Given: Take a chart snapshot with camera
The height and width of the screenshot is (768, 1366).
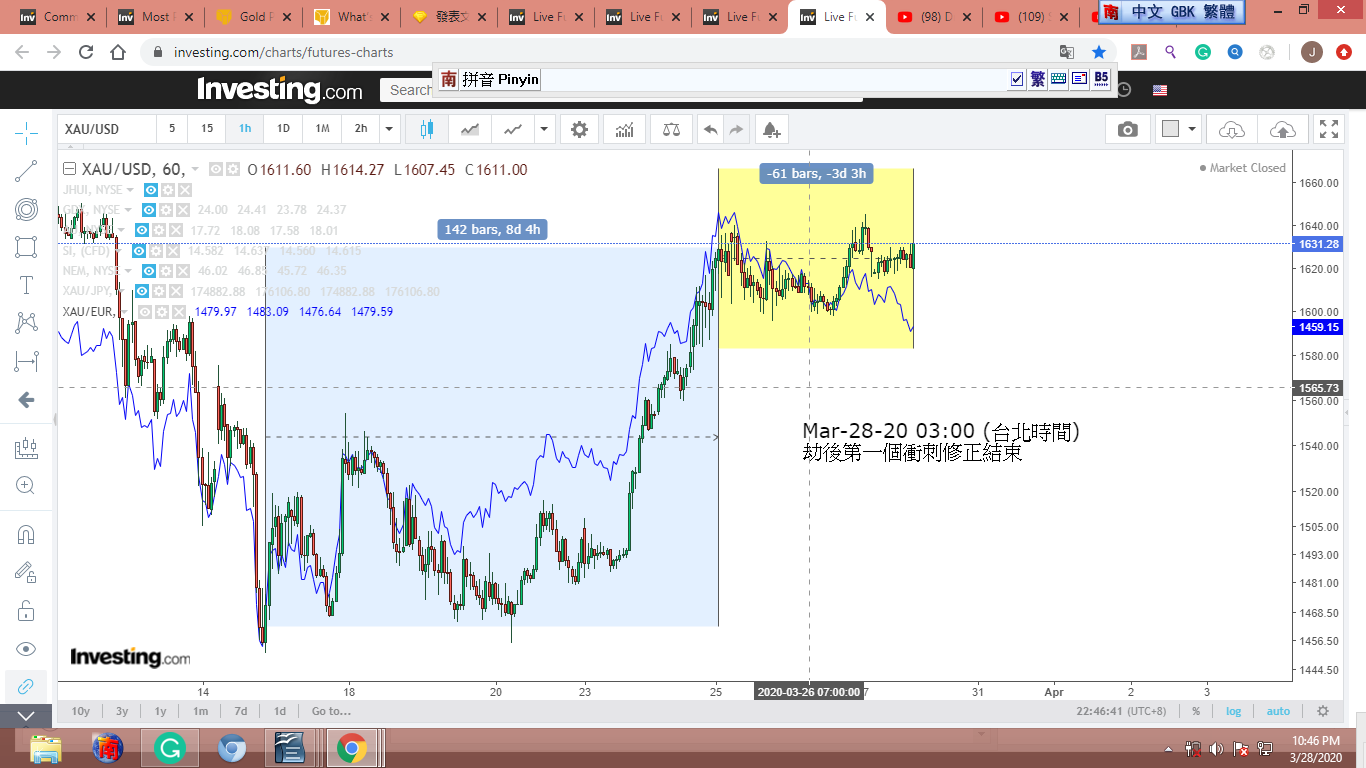Looking at the screenshot, I should tap(1128, 129).
